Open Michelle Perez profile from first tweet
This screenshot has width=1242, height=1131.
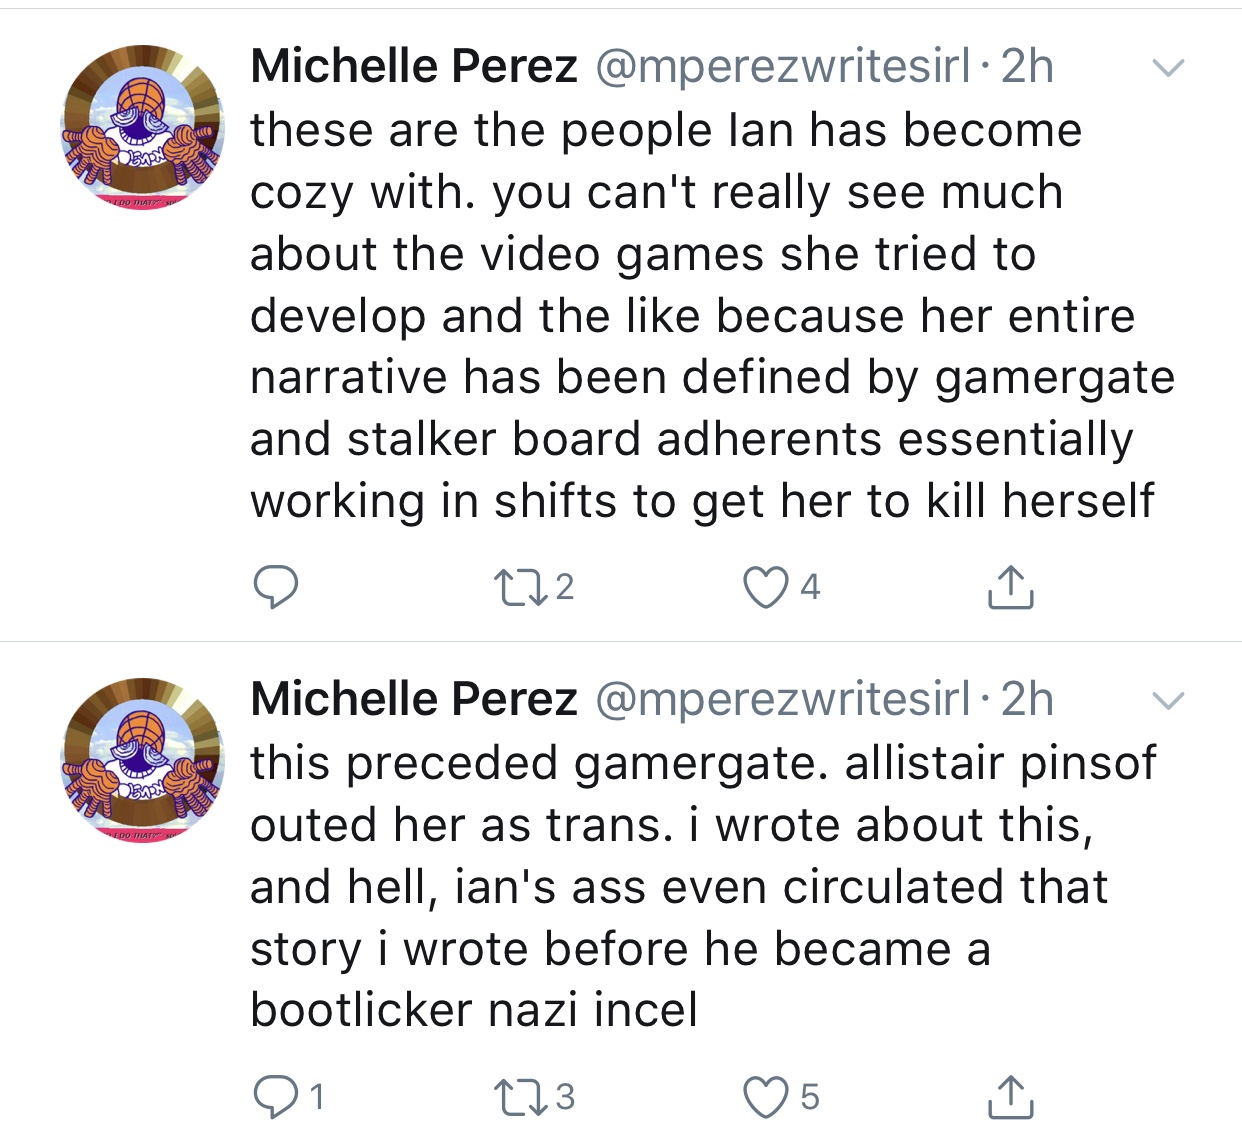(x=414, y=66)
